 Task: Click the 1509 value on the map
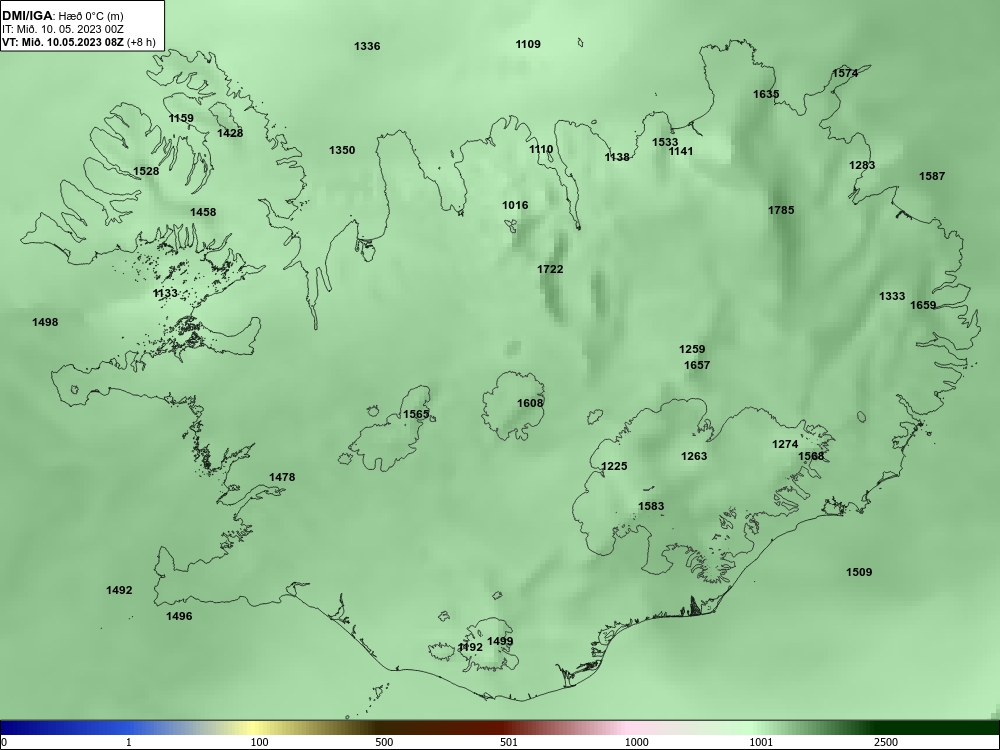click(x=859, y=572)
